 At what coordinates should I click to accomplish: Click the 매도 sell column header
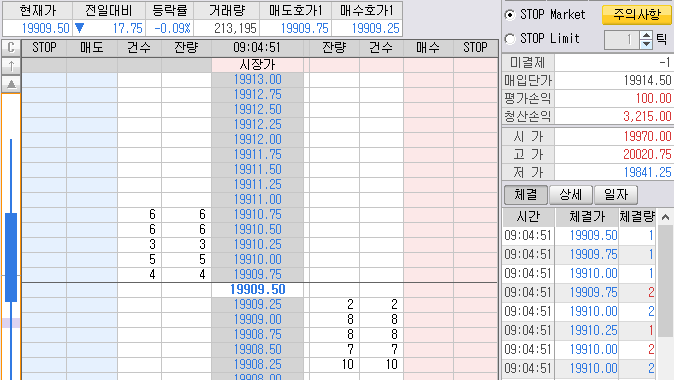coord(92,48)
